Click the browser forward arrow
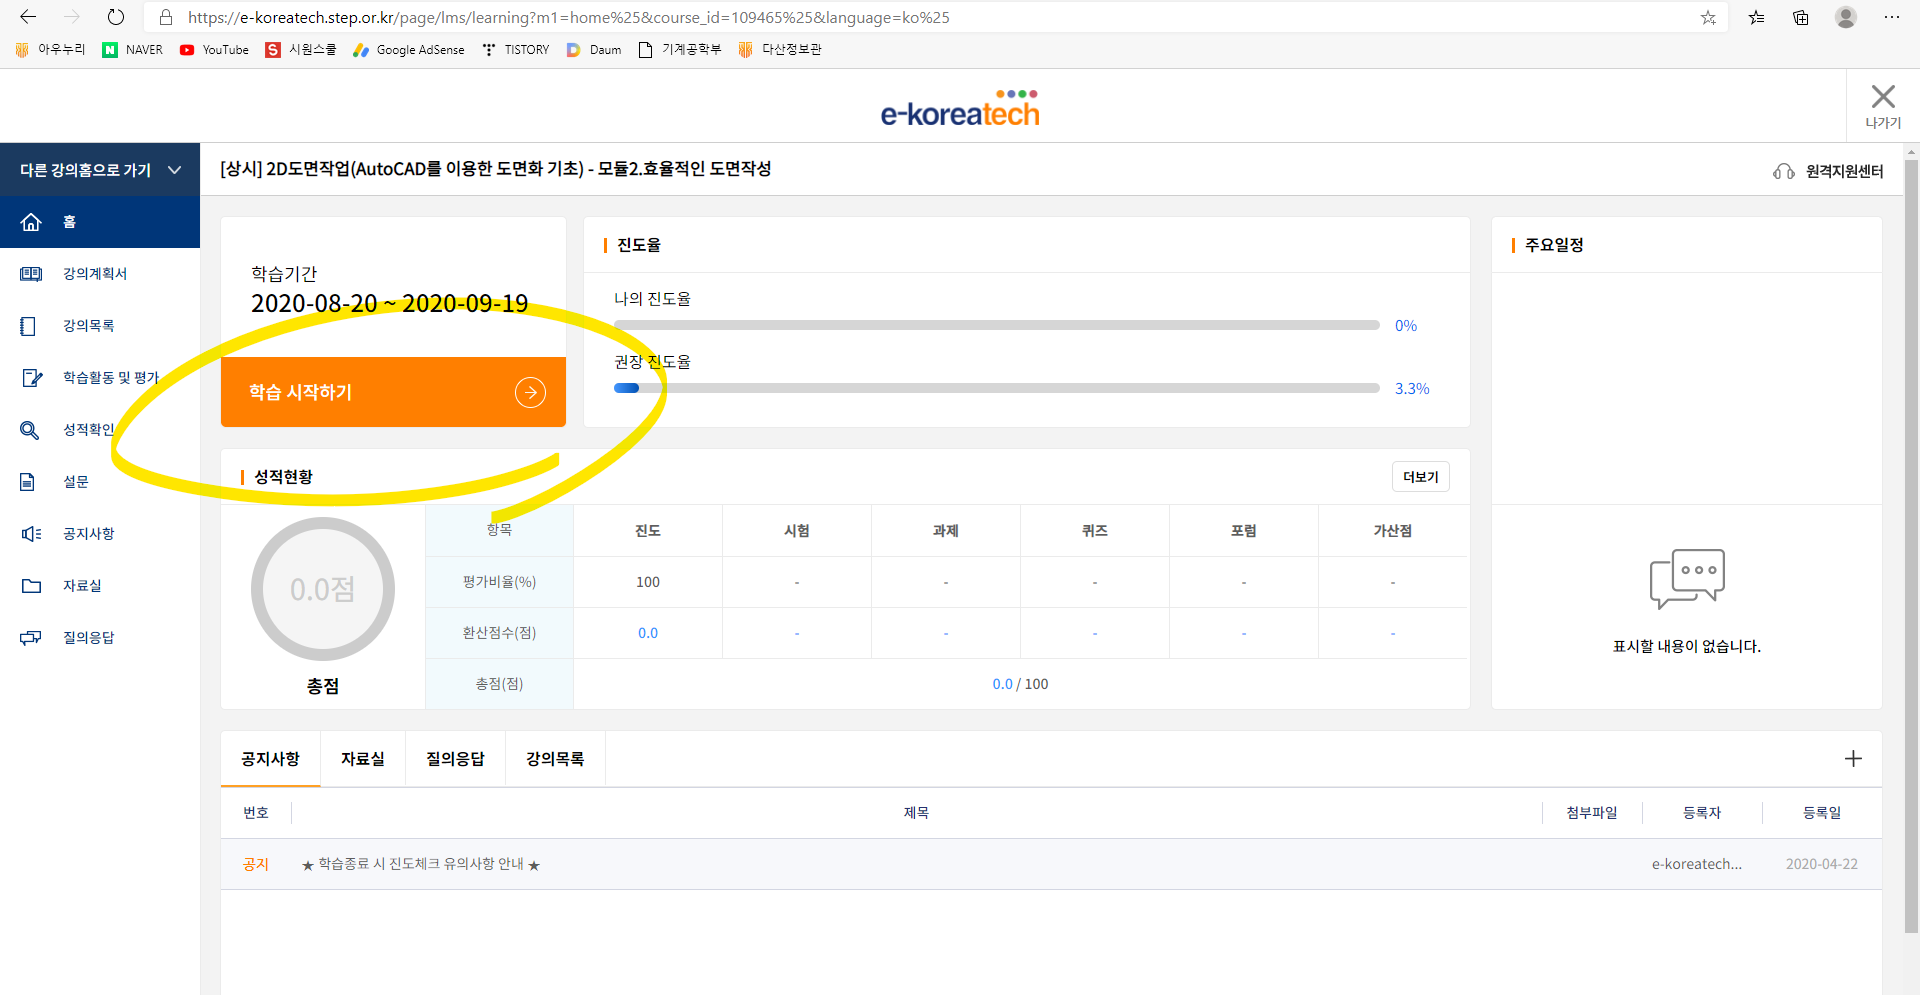This screenshot has height=995, width=1920. point(72,17)
